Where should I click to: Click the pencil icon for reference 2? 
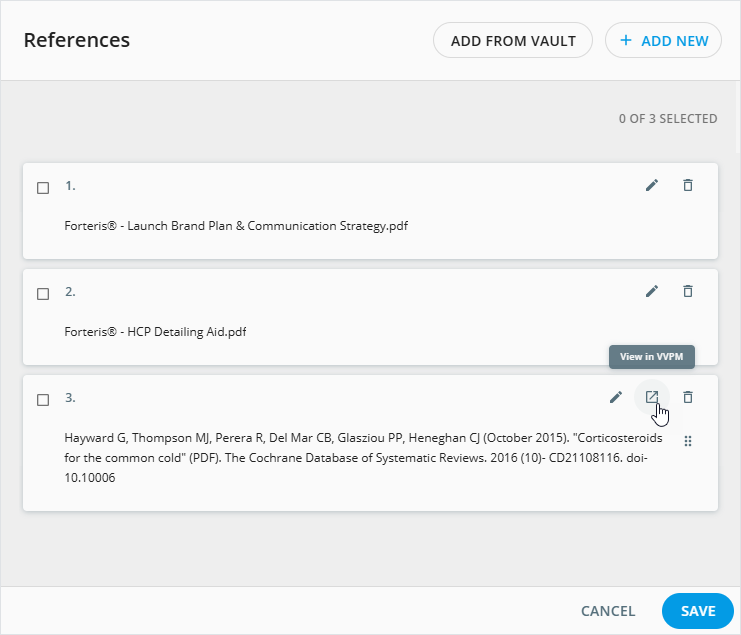(652, 291)
